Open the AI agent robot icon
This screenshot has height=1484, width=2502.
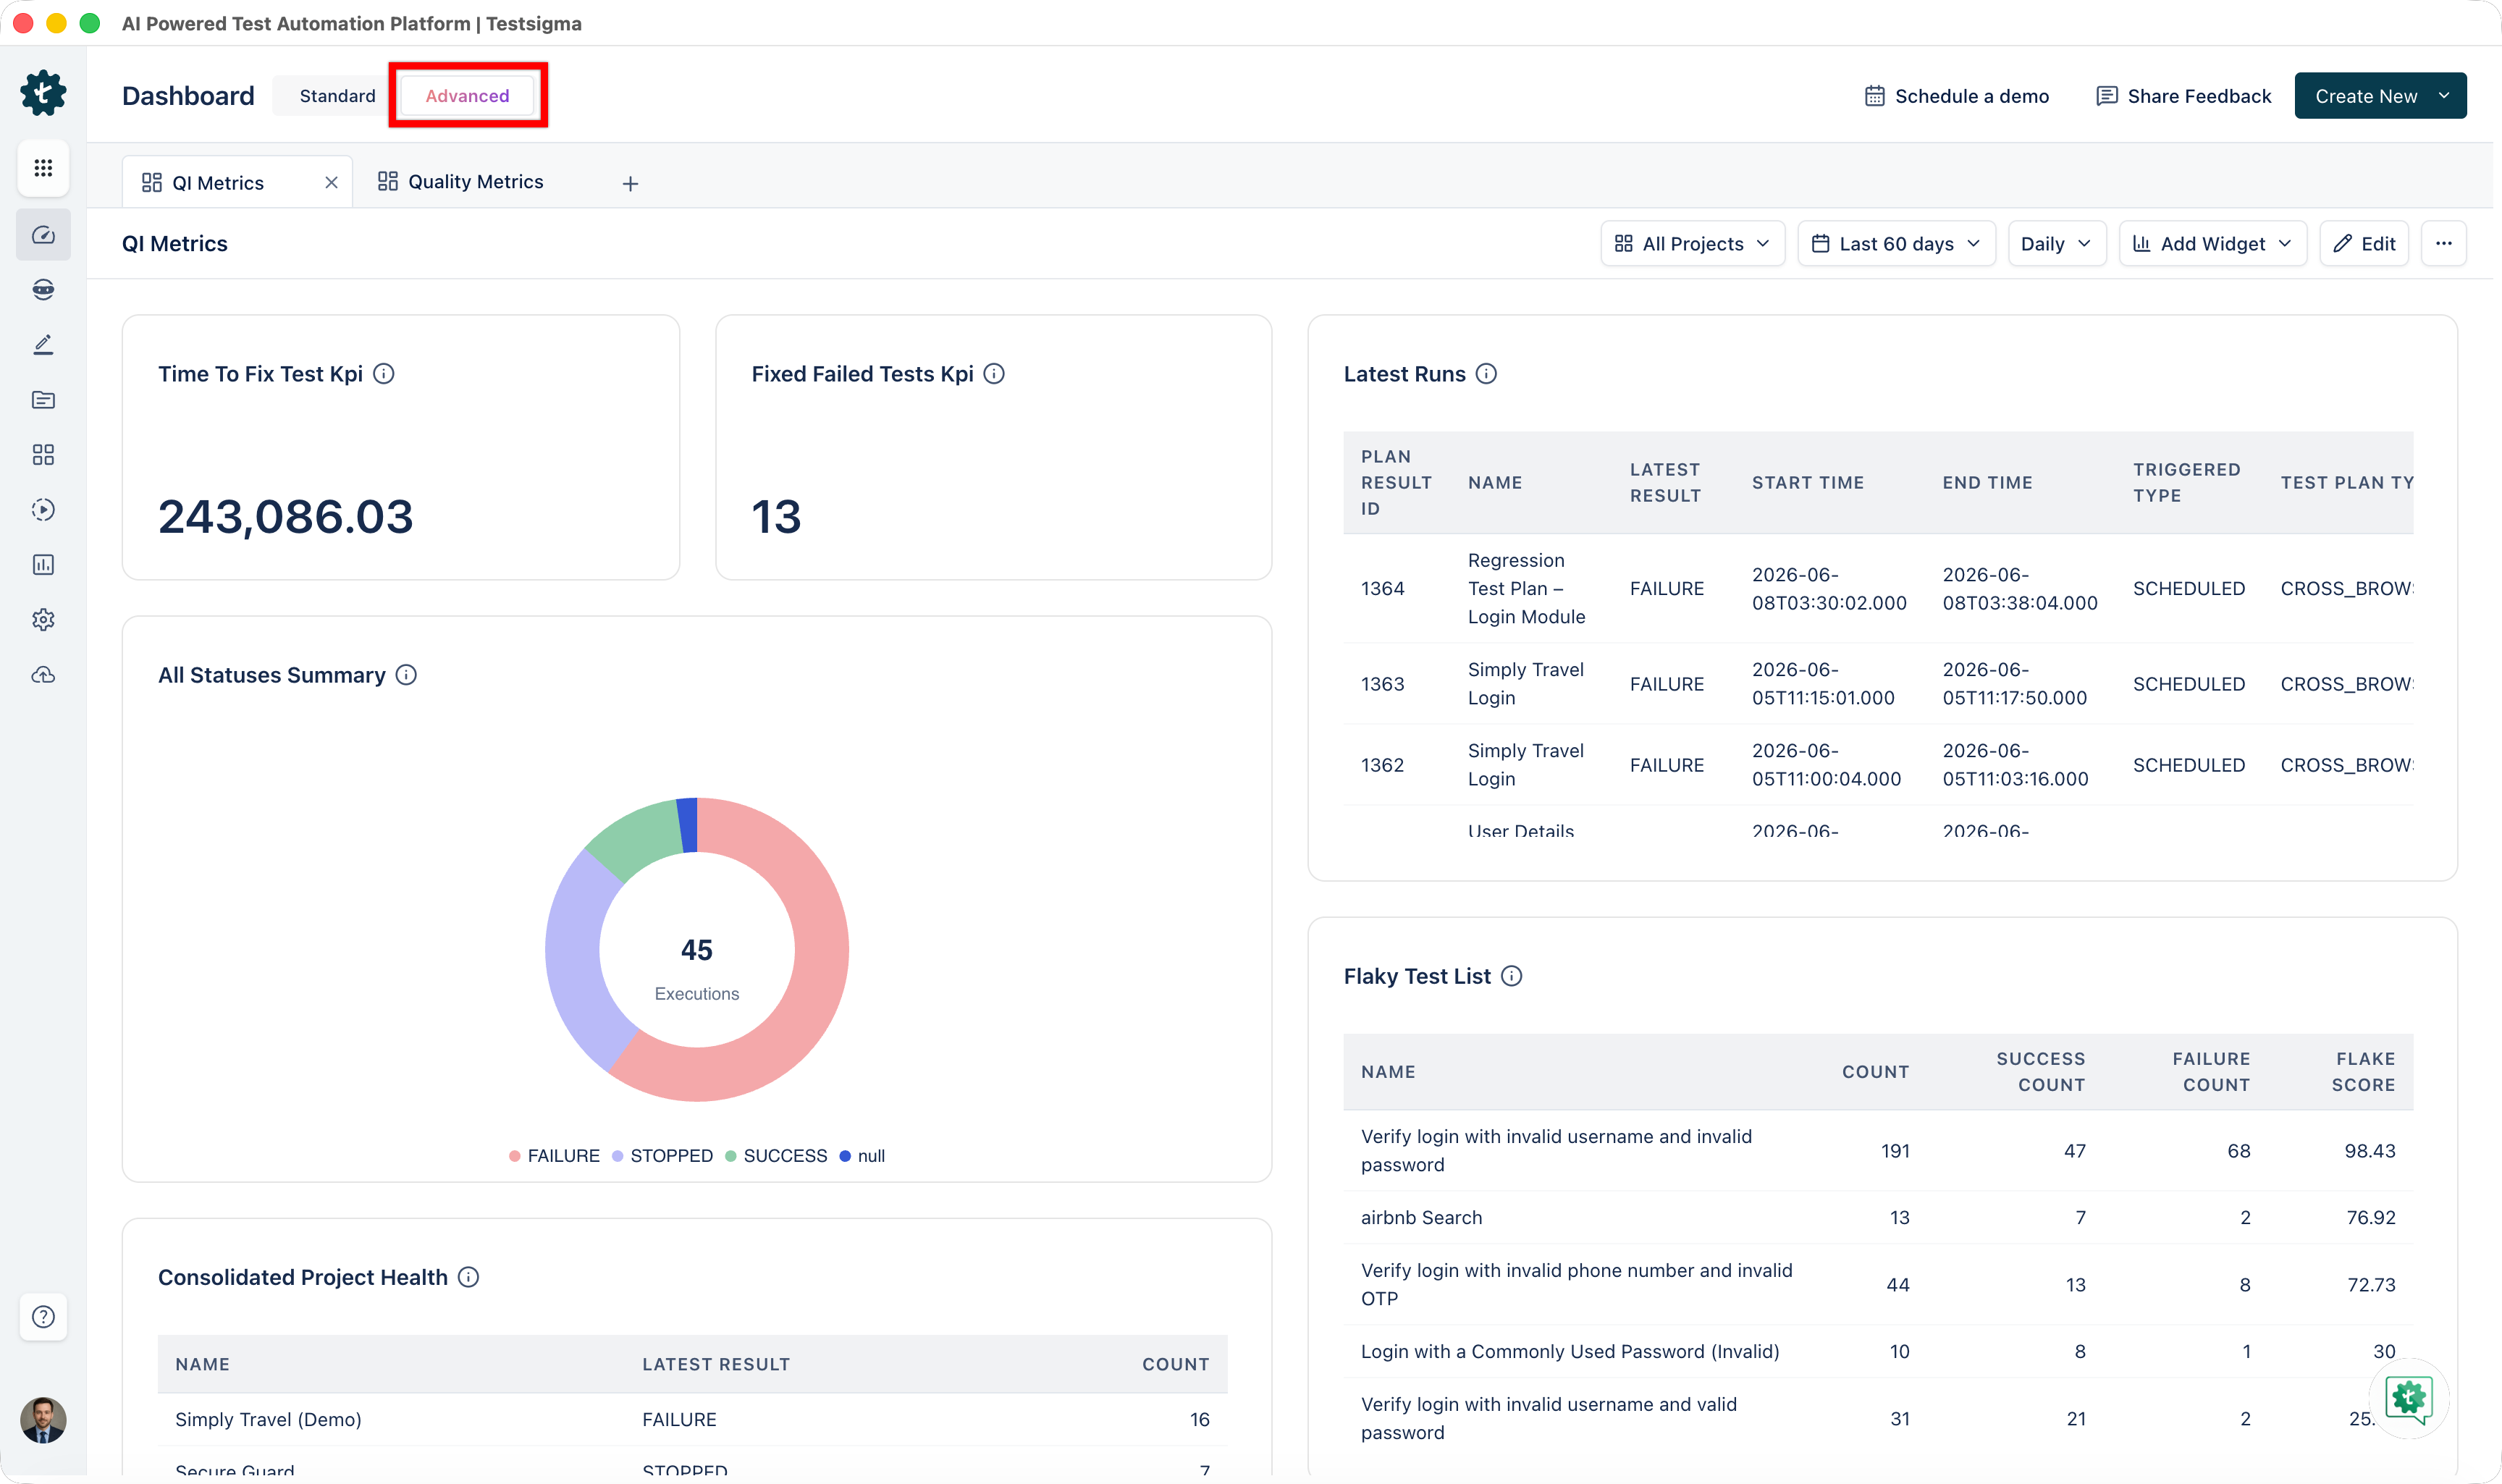pos(43,290)
